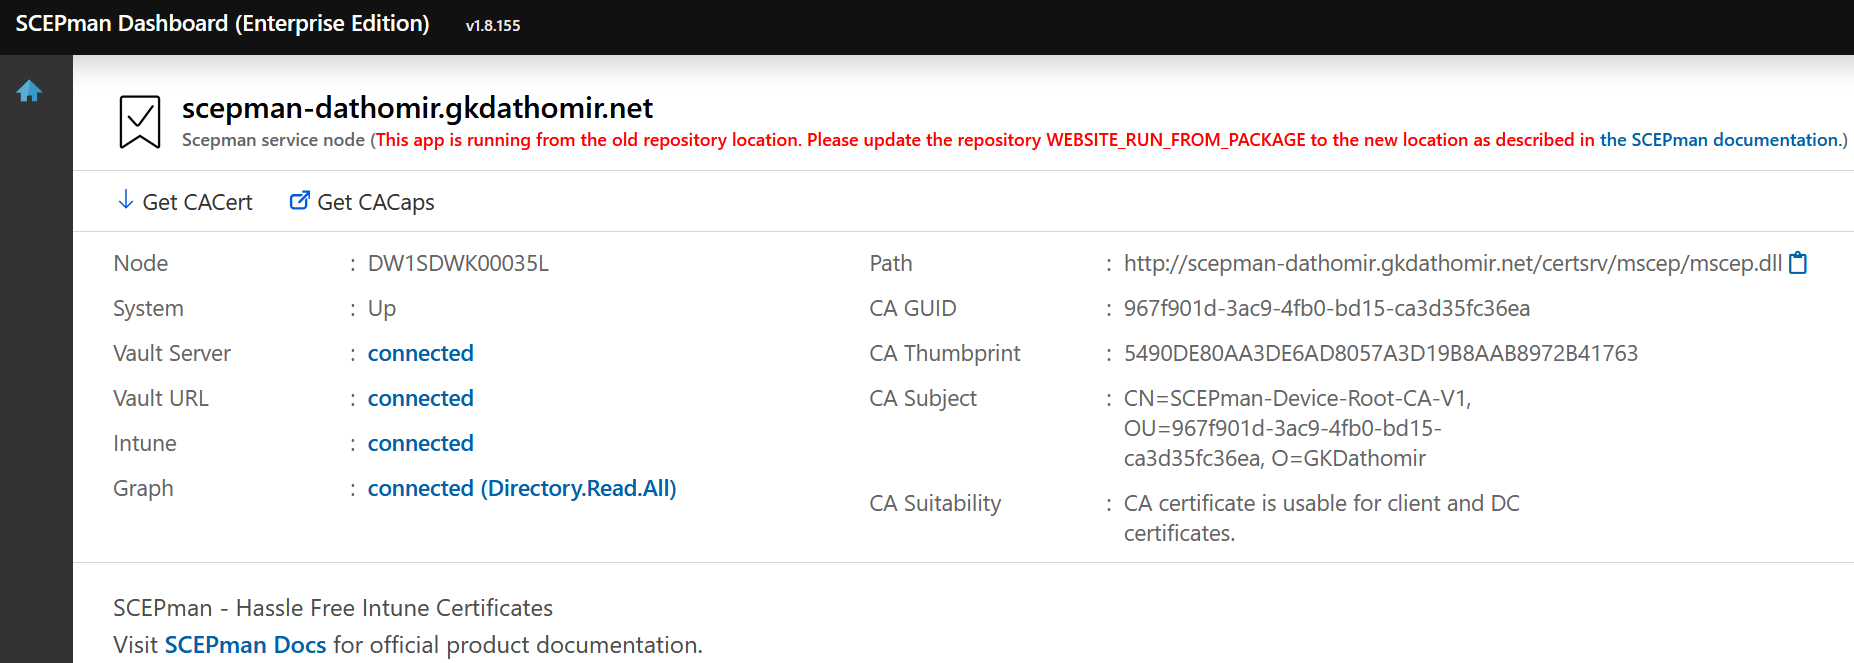Click the scepman-dathomir.gkdathomir.net heading
This screenshot has height=663, width=1854.
417,107
